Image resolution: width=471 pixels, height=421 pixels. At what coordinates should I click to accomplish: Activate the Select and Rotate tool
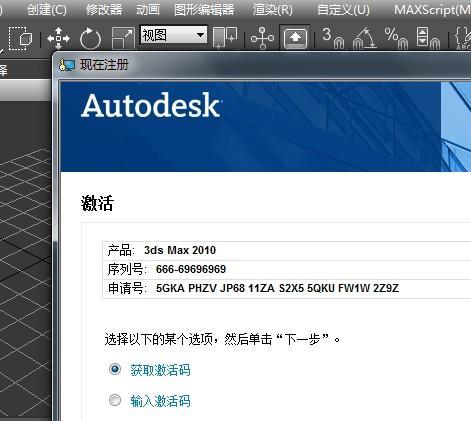90,39
